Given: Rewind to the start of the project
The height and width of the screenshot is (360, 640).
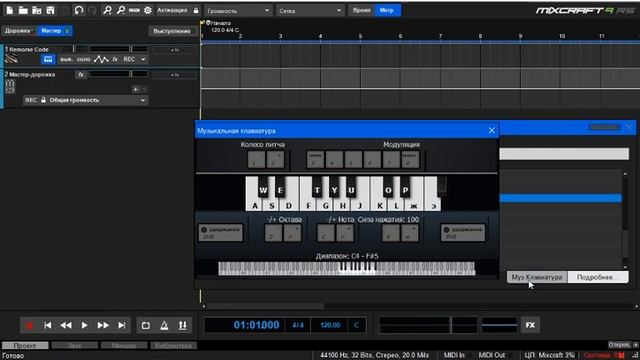Looking at the screenshot, I should pos(48,325).
